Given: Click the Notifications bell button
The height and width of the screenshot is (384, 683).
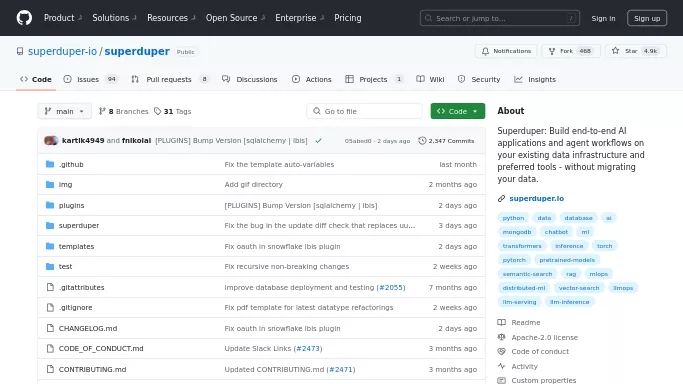Looking at the screenshot, I should (506, 51).
